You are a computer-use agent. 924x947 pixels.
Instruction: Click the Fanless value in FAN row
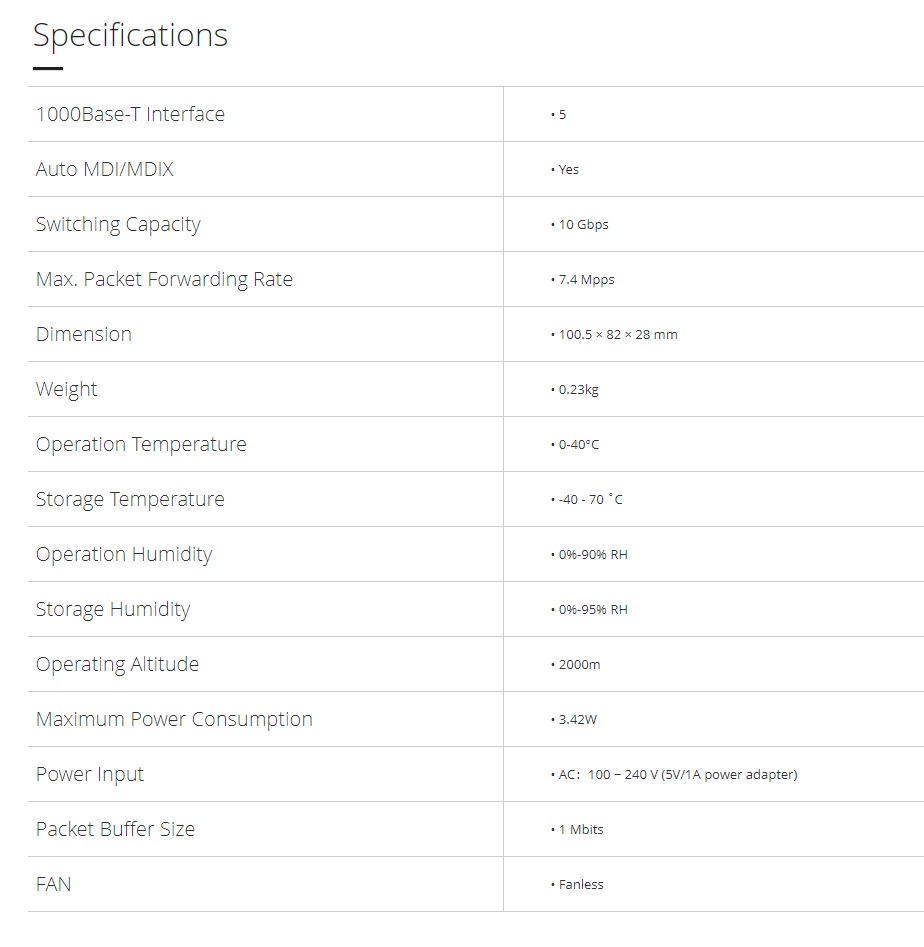pos(580,885)
